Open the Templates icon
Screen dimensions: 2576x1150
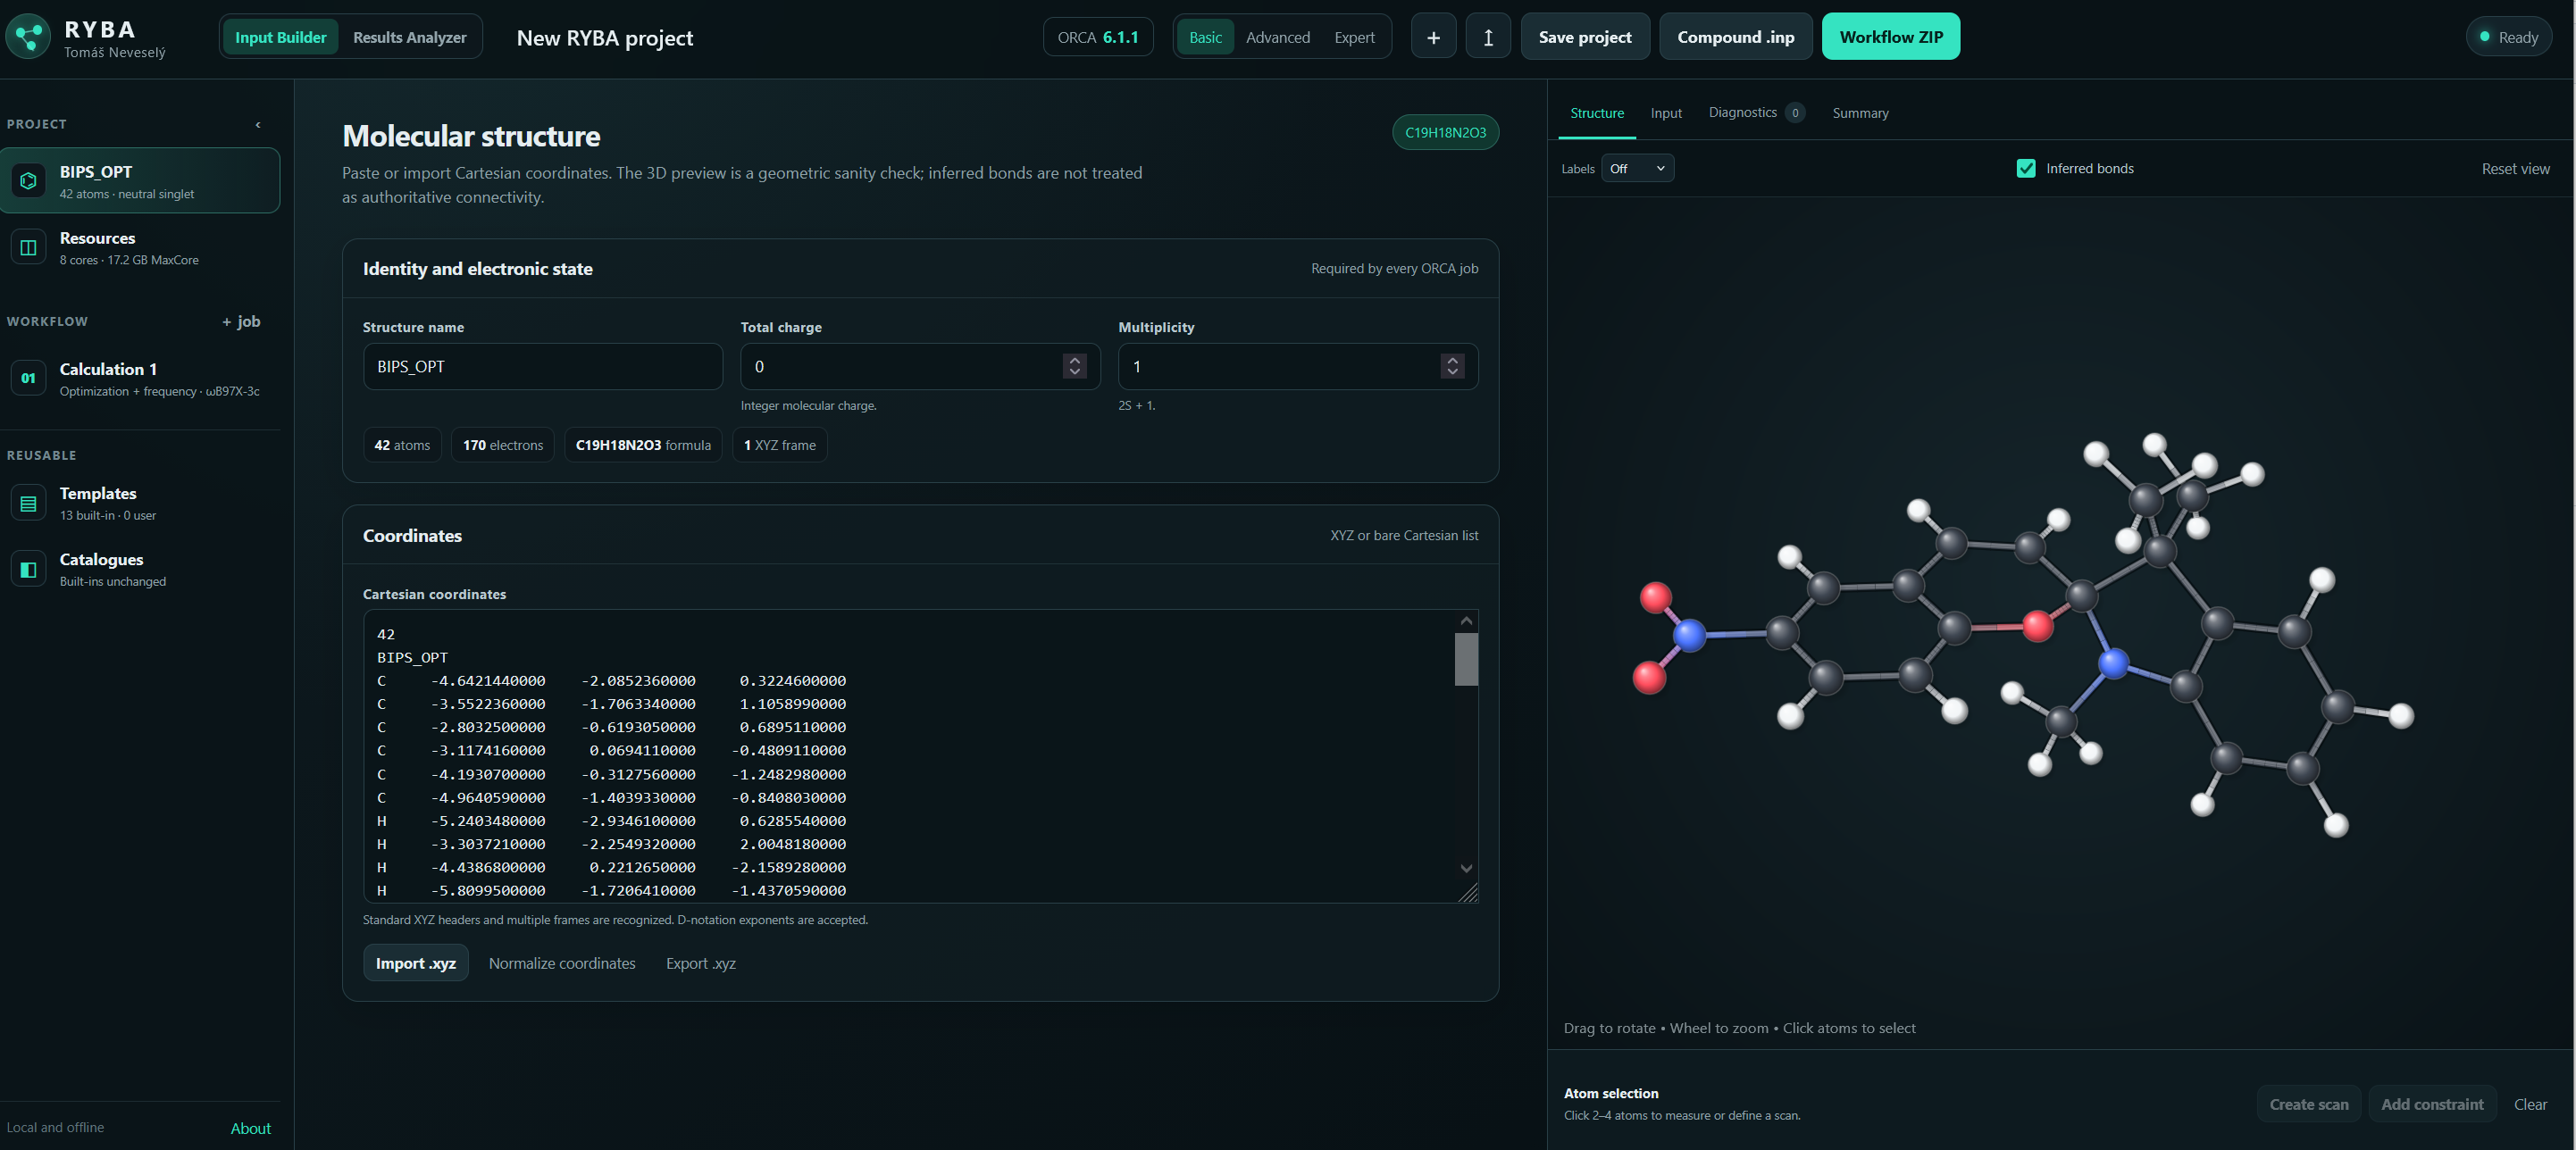pyautogui.click(x=28, y=503)
